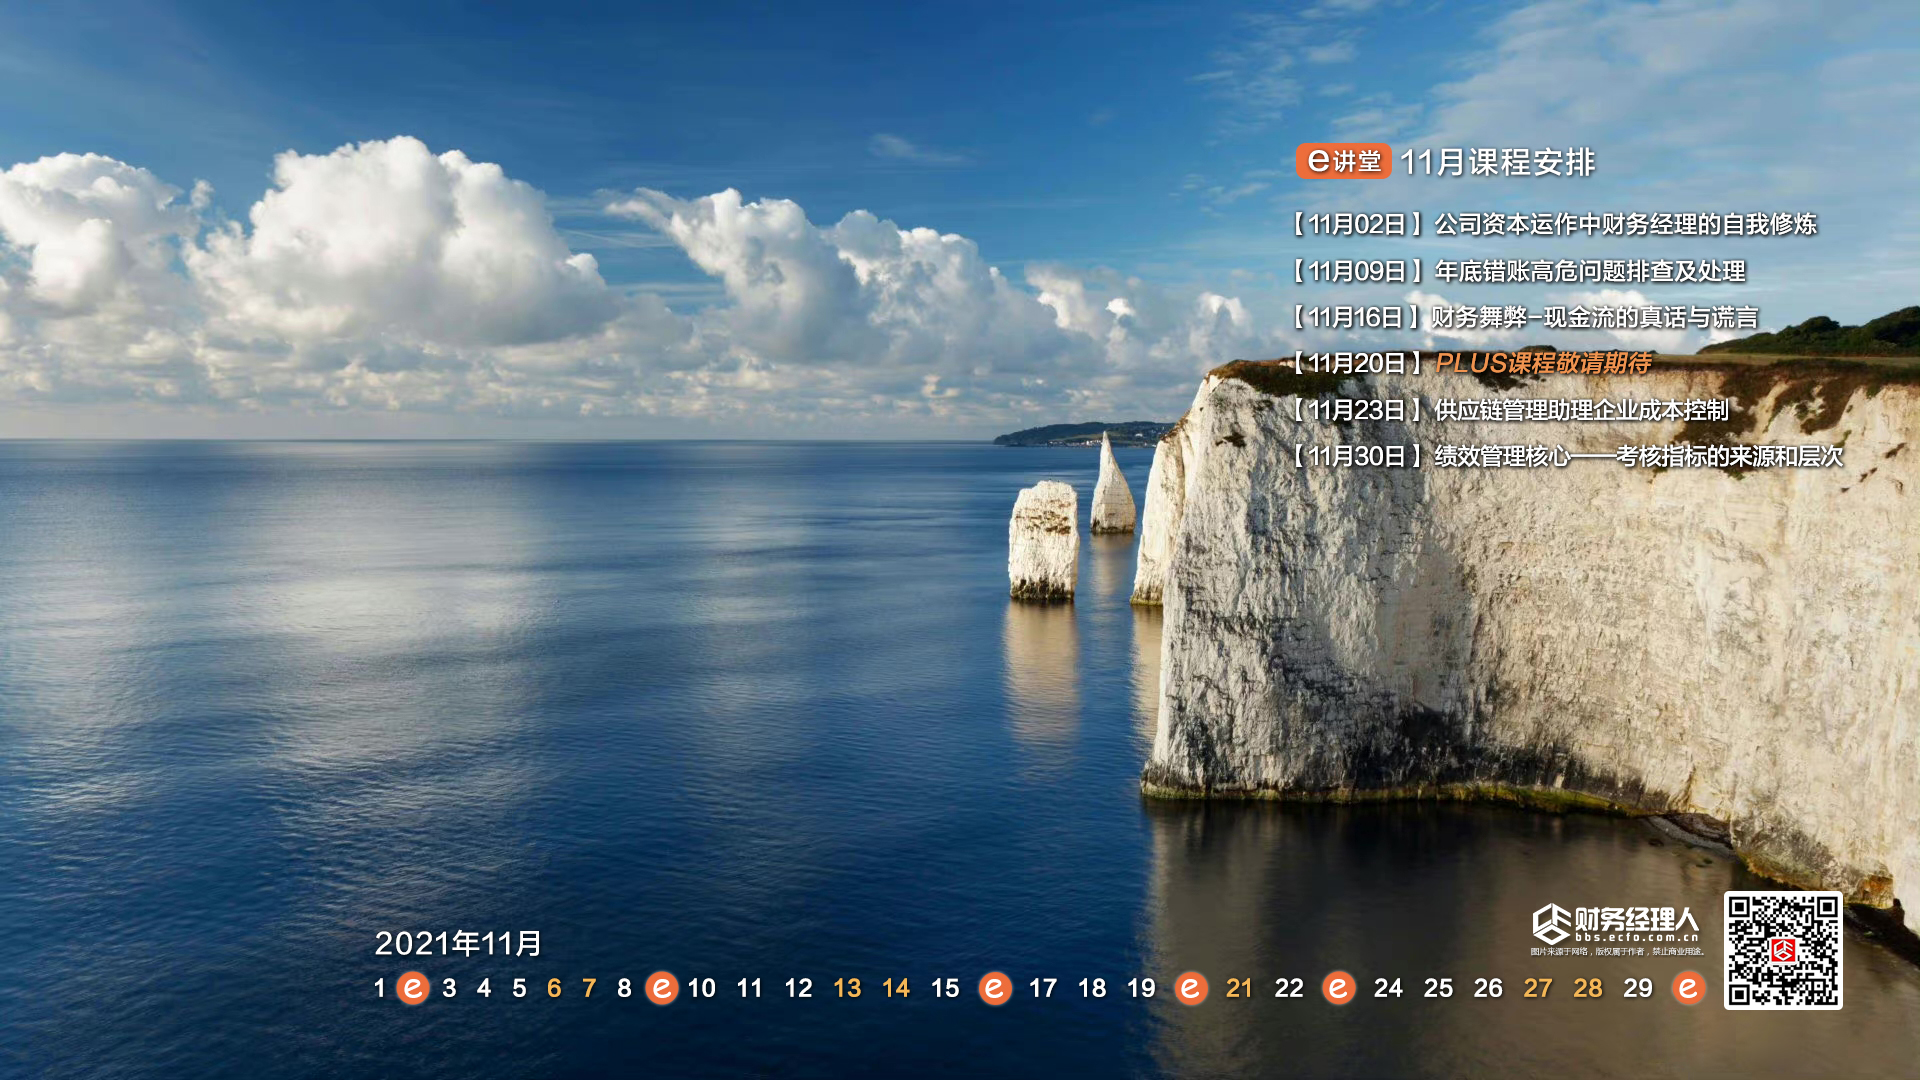Click calendar date 25

pyautogui.click(x=1438, y=988)
